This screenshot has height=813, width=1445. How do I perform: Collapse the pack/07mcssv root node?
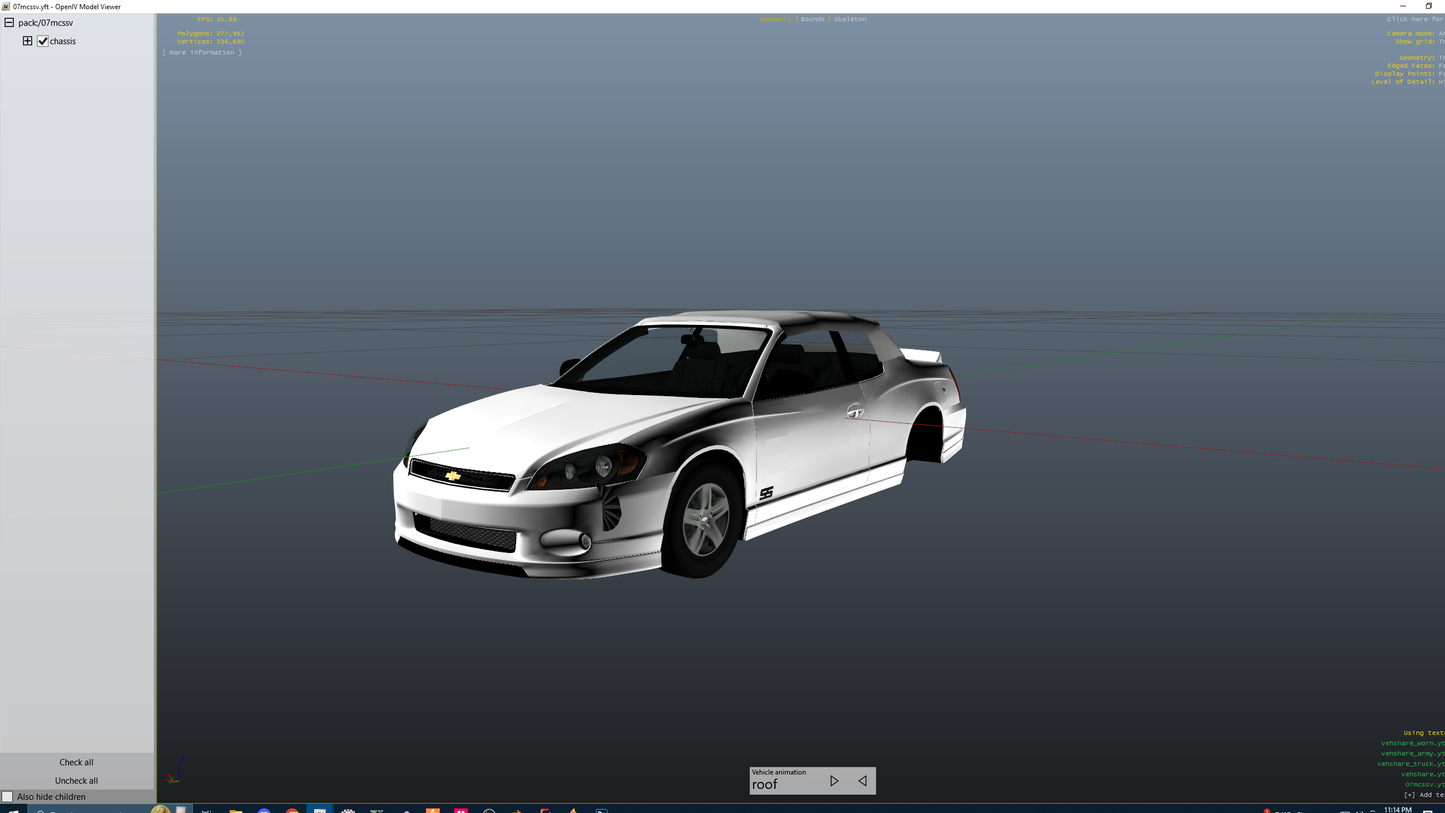[x=9, y=22]
